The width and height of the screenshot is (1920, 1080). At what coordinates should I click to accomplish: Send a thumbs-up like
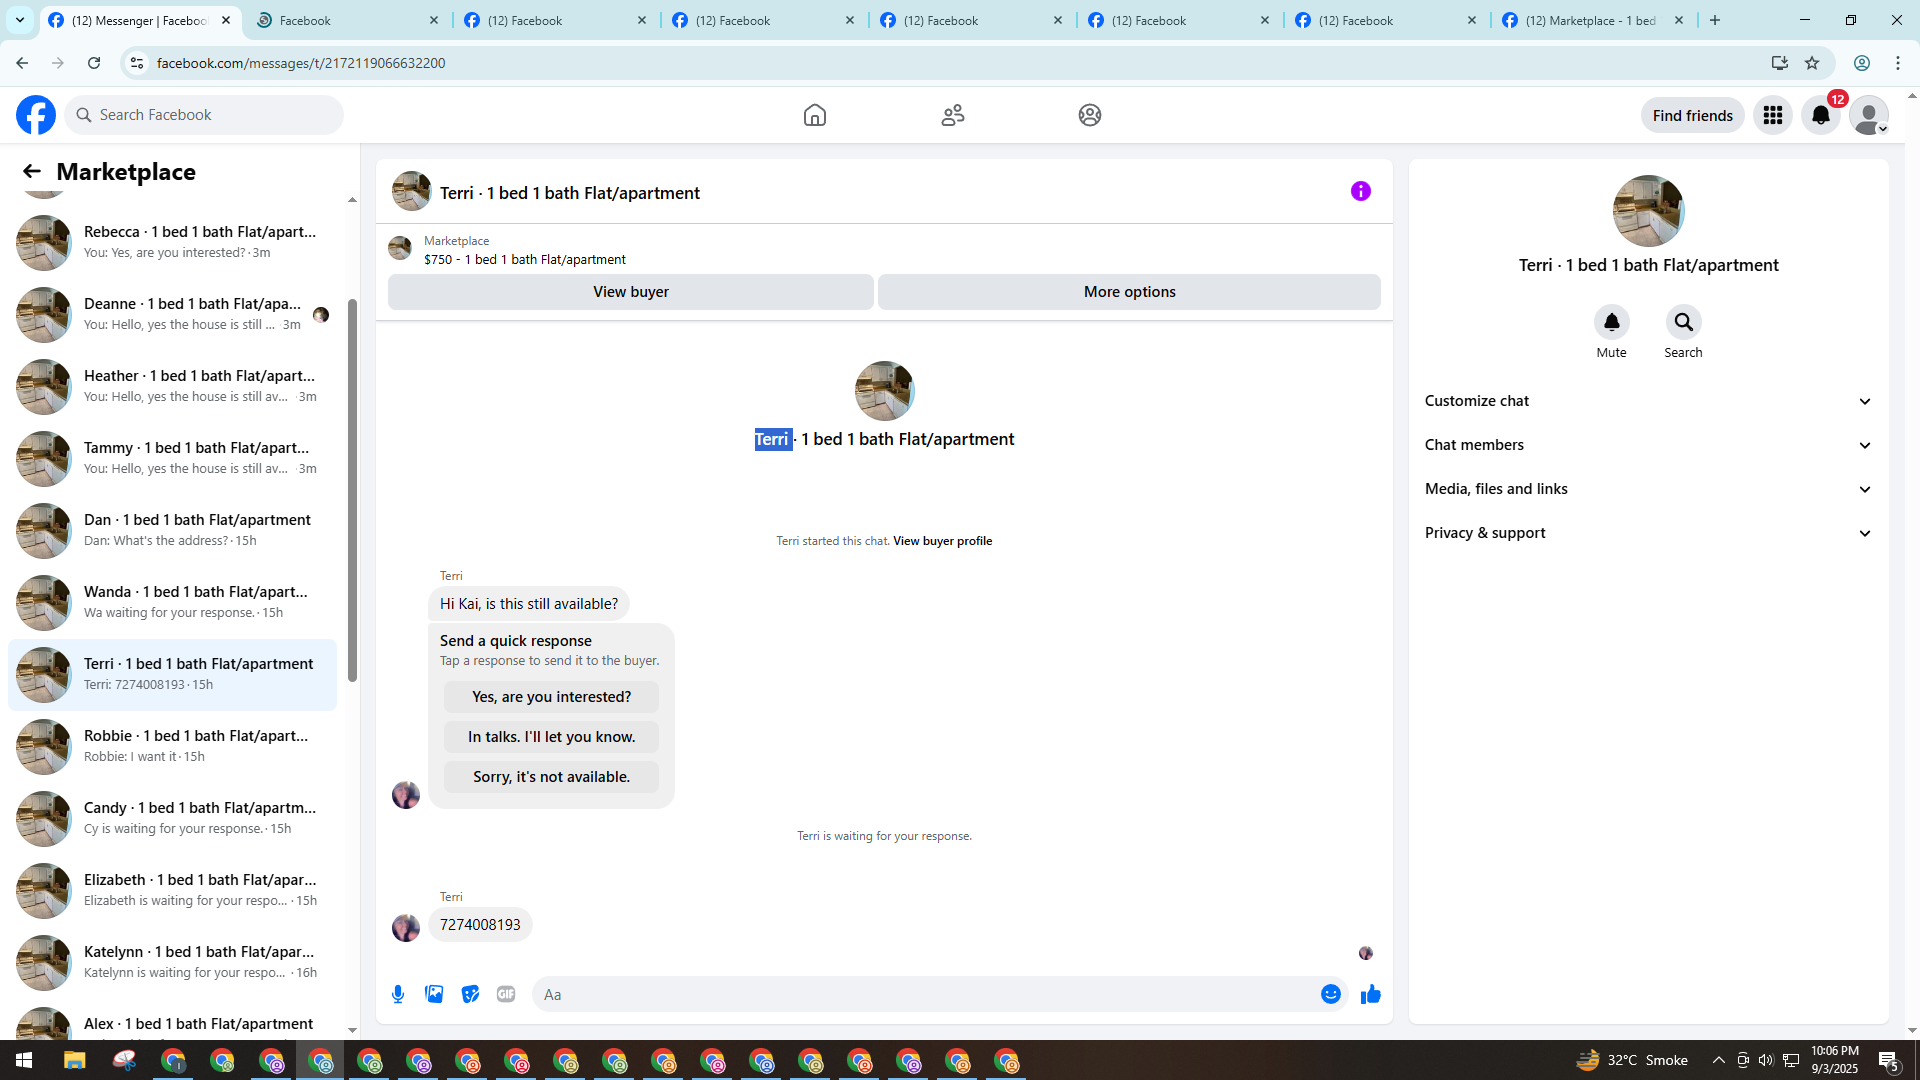pos(1371,994)
